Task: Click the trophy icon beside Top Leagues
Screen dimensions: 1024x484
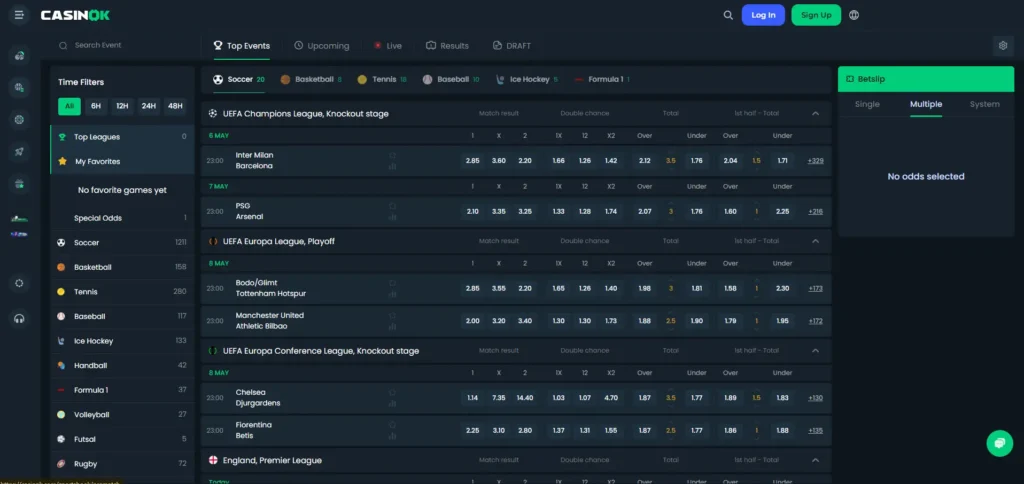Action: 62,137
